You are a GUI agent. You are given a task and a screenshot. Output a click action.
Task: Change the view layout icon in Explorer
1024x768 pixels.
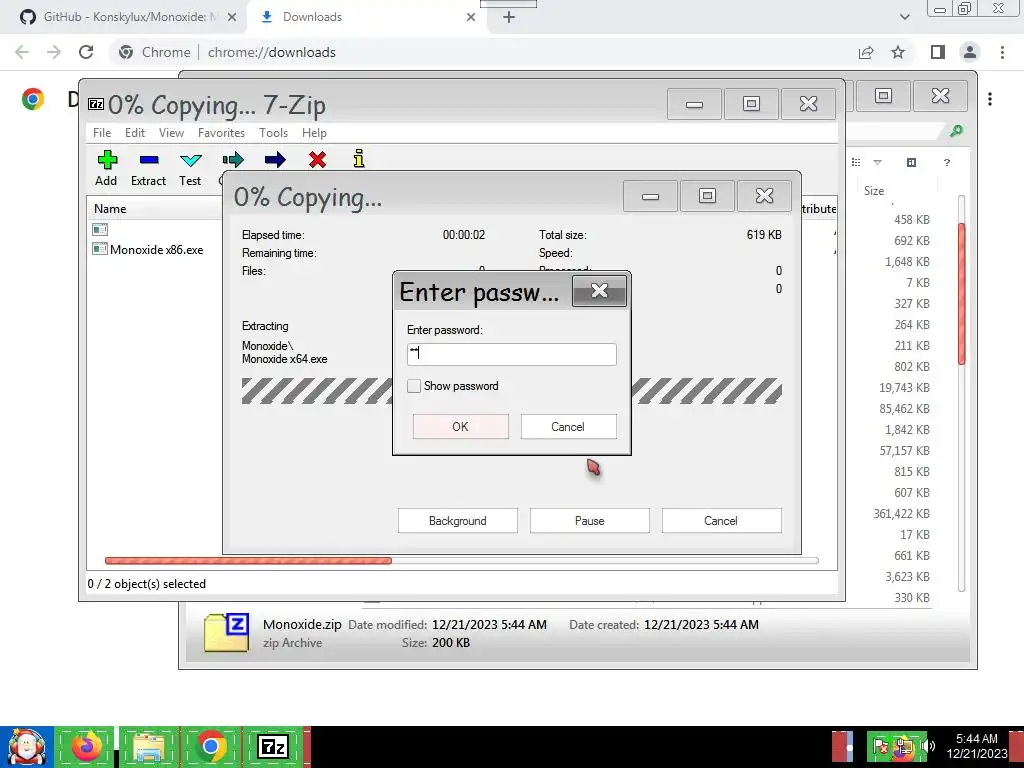(856, 162)
